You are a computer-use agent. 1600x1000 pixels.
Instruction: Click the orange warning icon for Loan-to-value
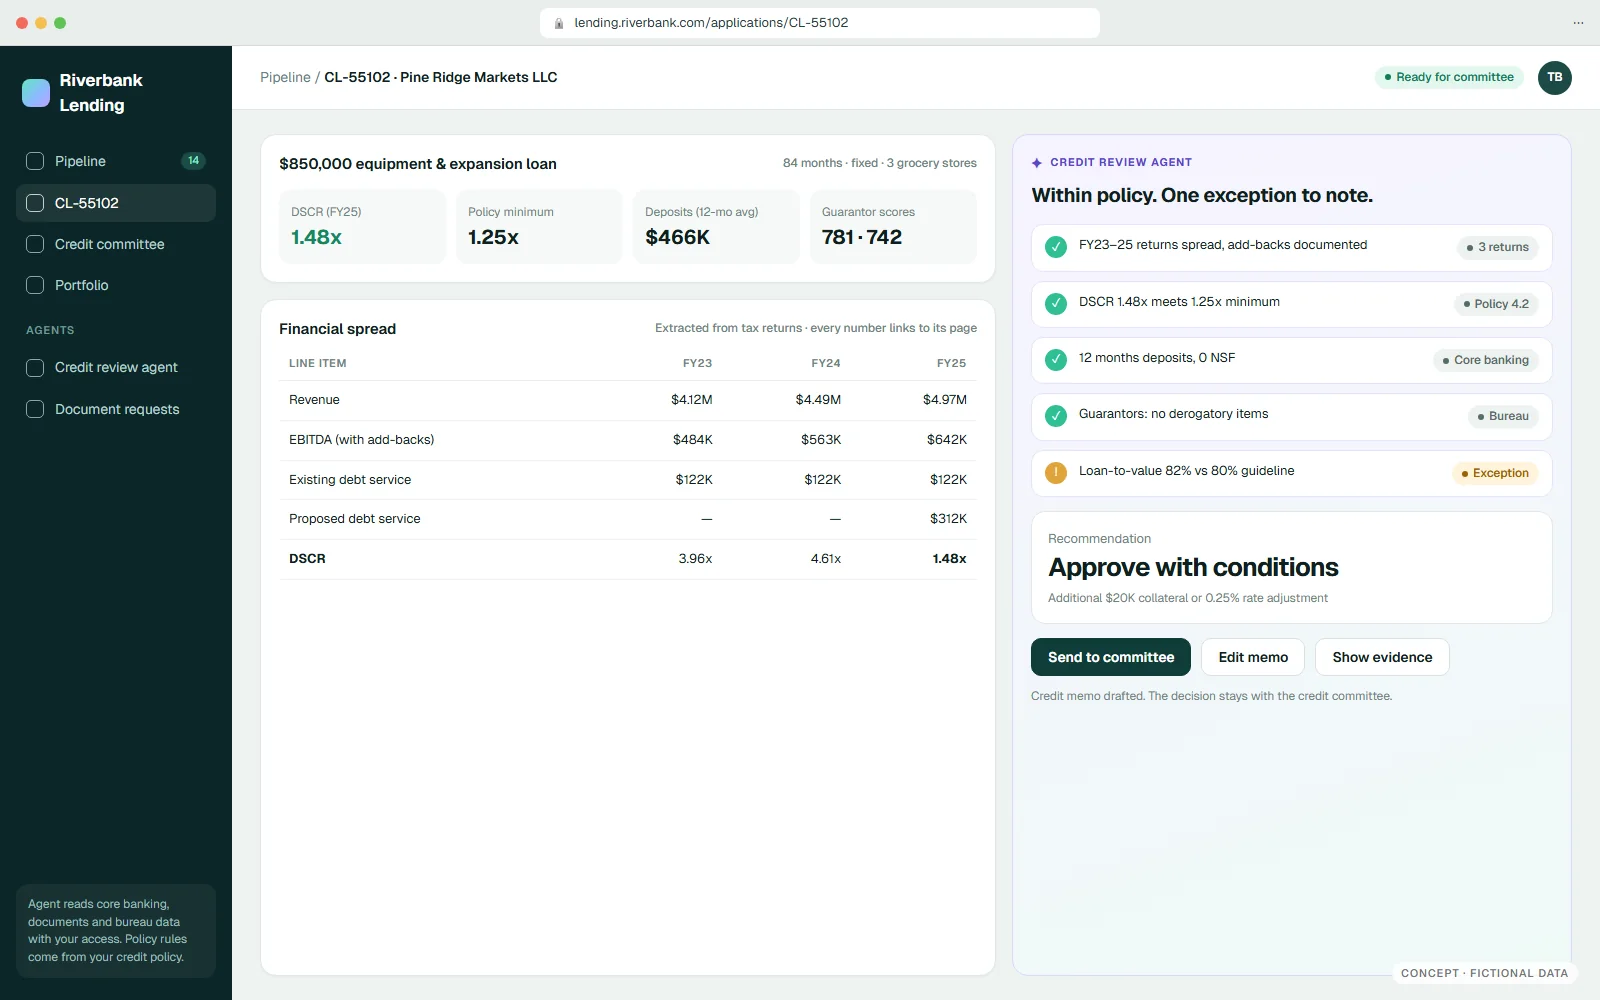1056,472
